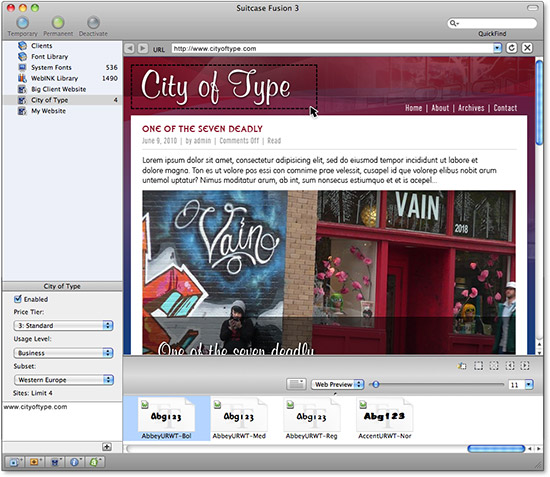This screenshot has height=477, width=550.
Task: Select the AccentURWT-Nor font thumbnail
Action: click(384, 418)
